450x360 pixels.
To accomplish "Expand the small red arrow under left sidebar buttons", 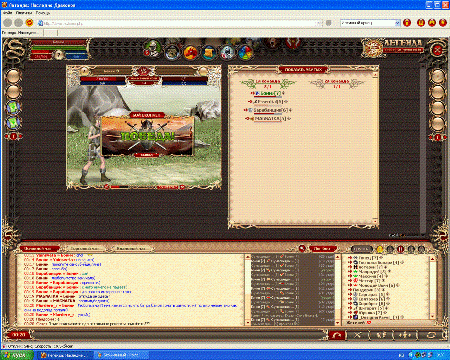I will pyautogui.click(x=13, y=136).
